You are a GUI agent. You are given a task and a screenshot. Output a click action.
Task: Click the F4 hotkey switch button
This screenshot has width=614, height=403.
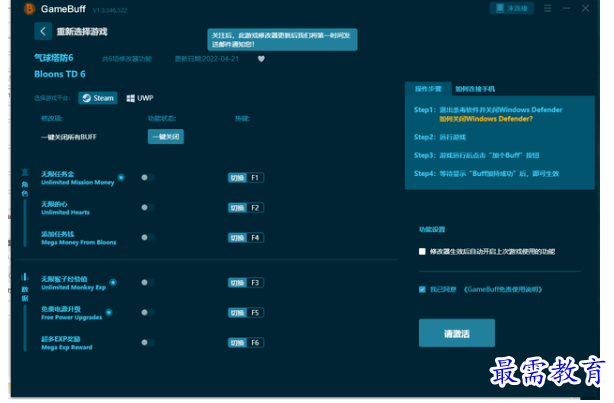point(246,238)
